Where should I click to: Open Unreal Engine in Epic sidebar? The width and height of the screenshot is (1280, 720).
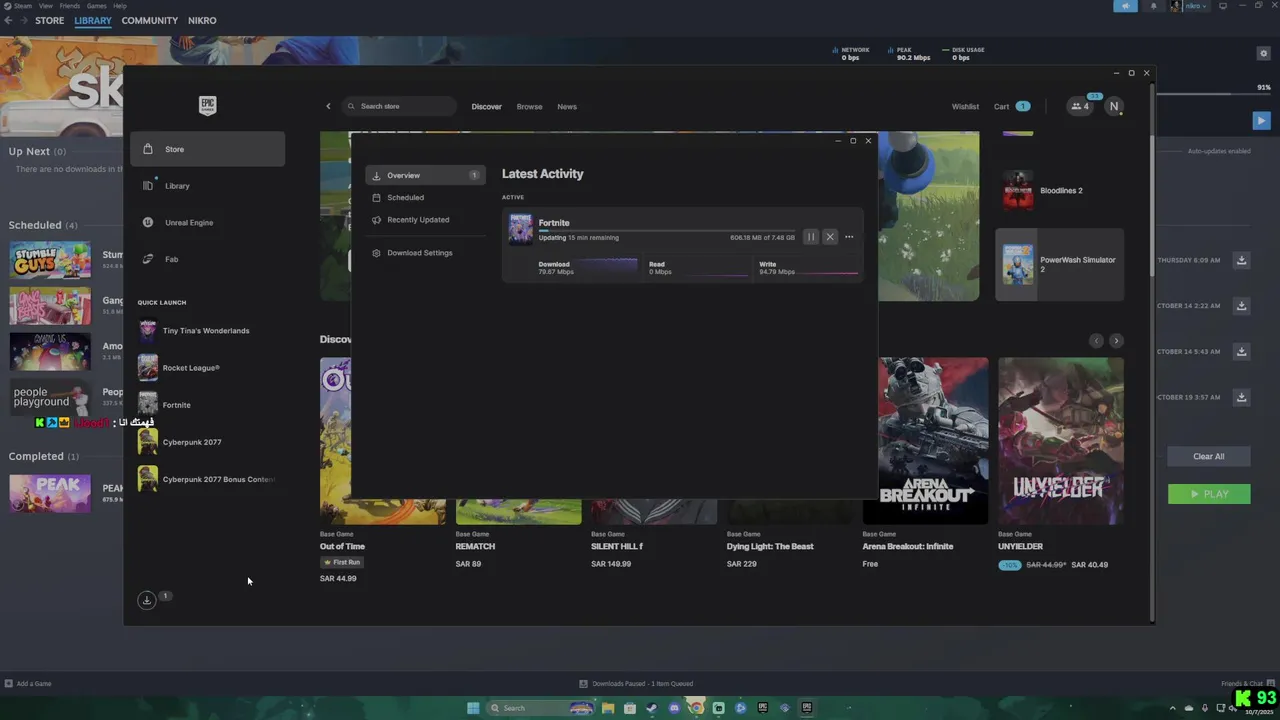pos(208,222)
